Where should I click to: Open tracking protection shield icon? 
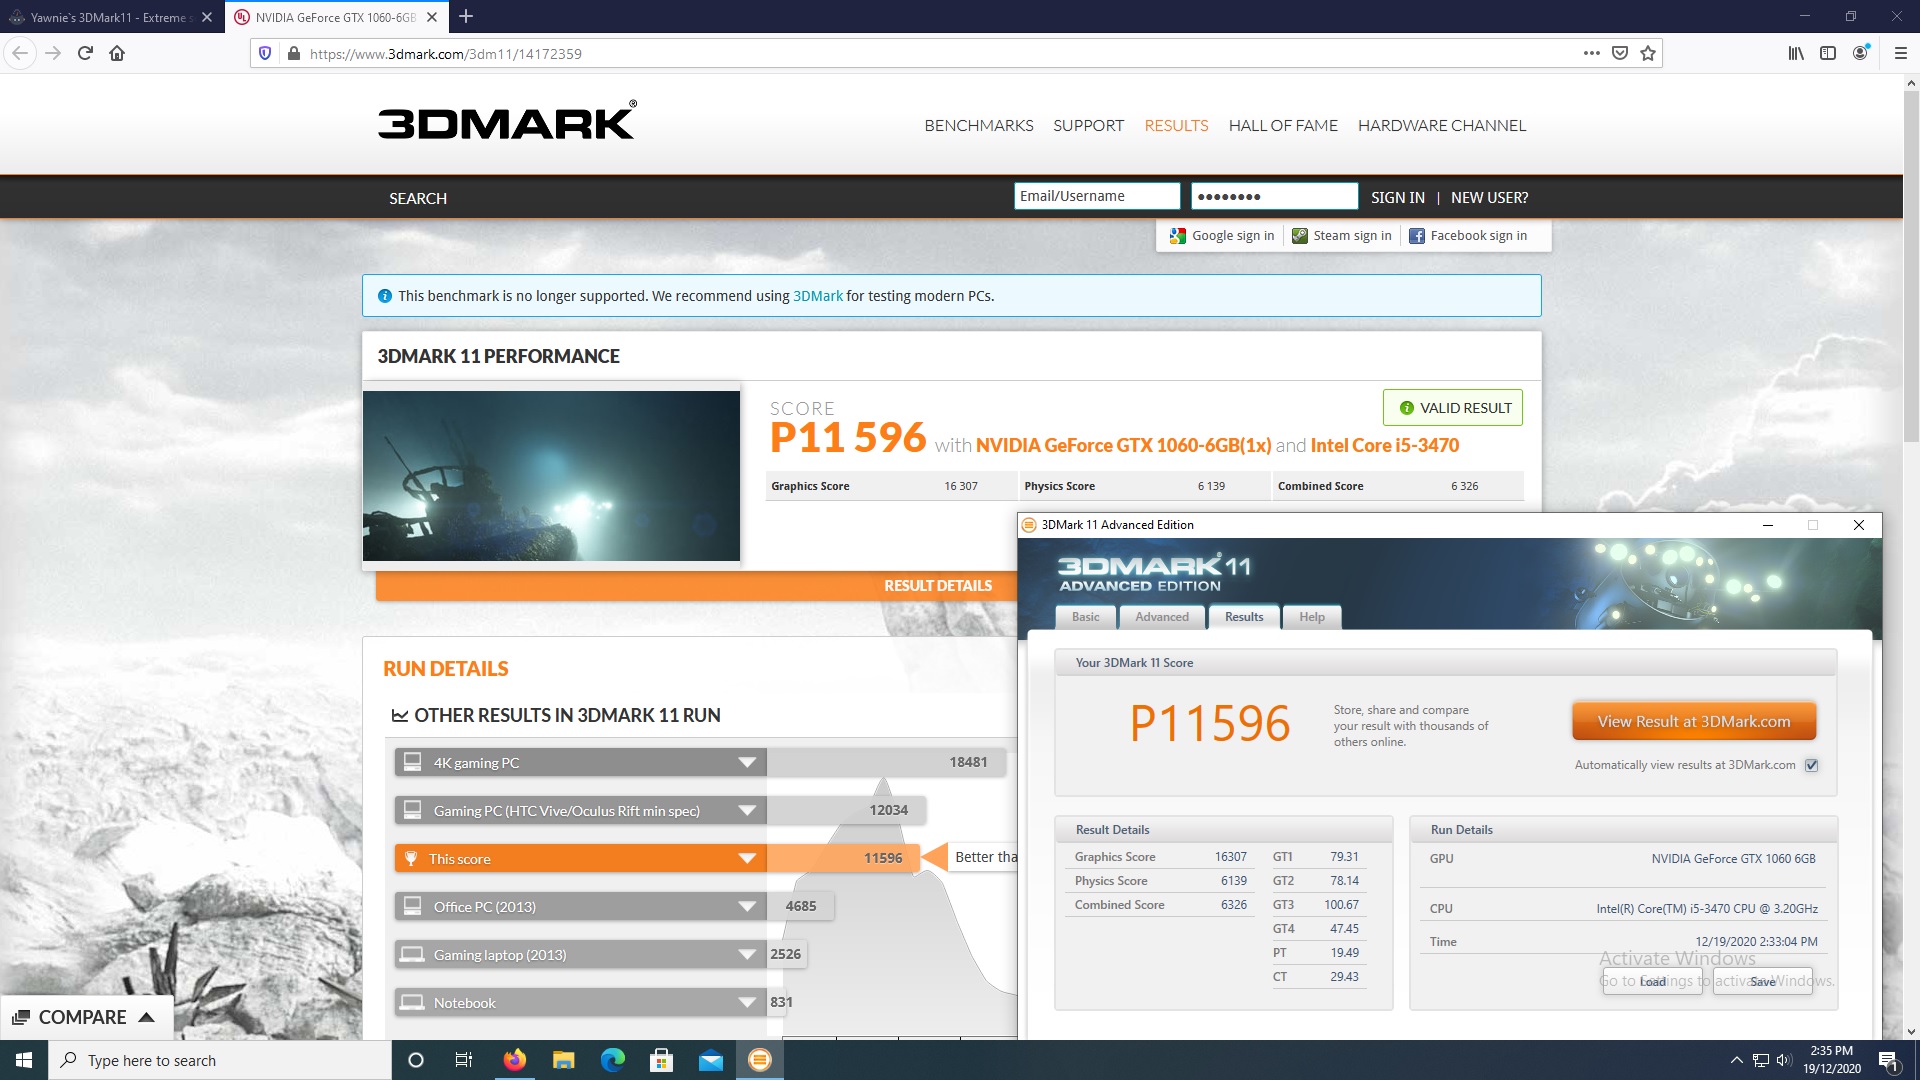(265, 53)
